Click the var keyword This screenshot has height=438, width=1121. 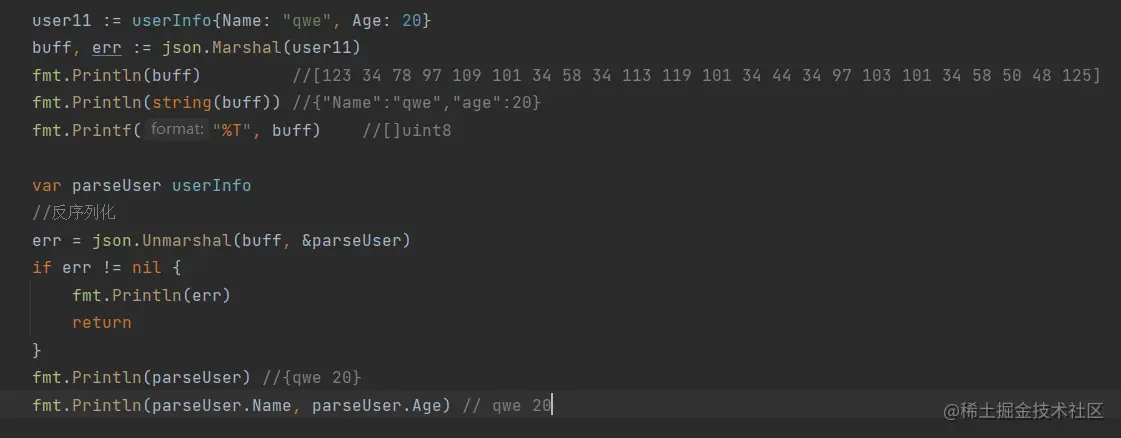click(x=46, y=185)
